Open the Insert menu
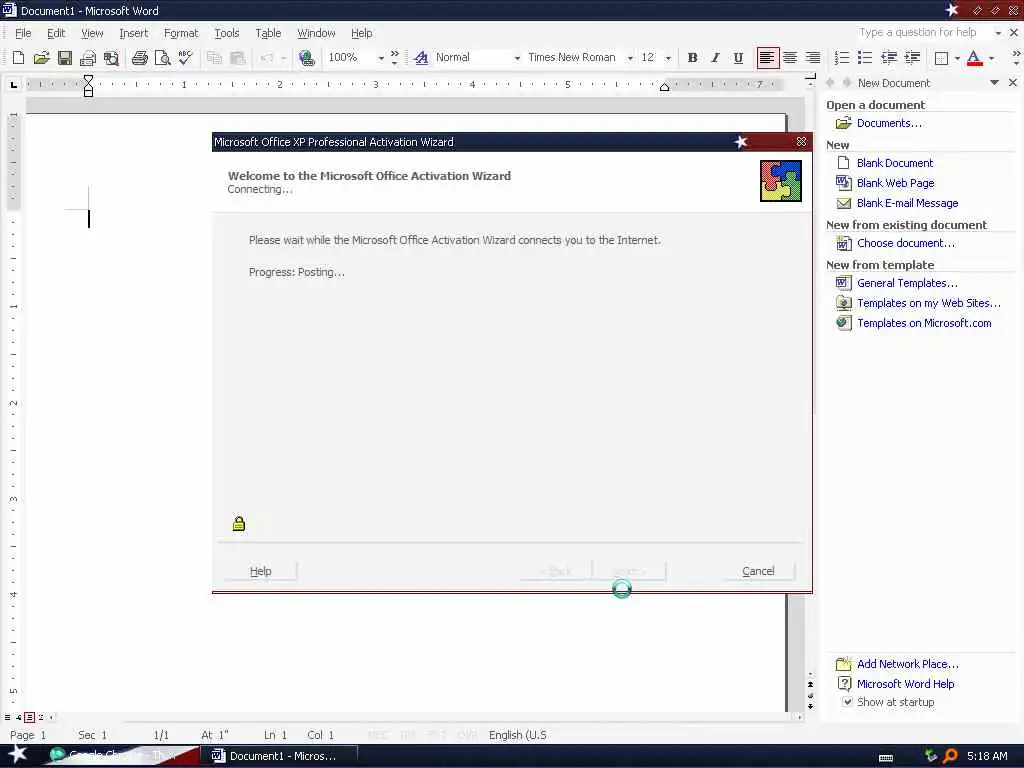The image size is (1024, 768). [133, 33]
